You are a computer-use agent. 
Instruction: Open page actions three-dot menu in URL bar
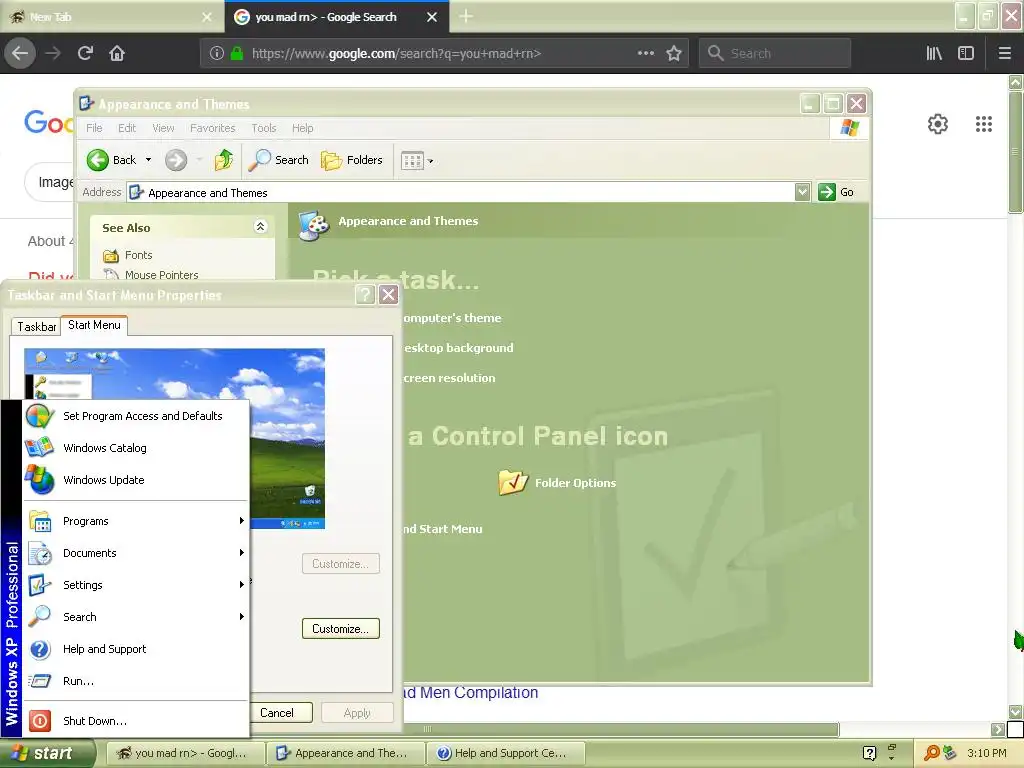645,53
